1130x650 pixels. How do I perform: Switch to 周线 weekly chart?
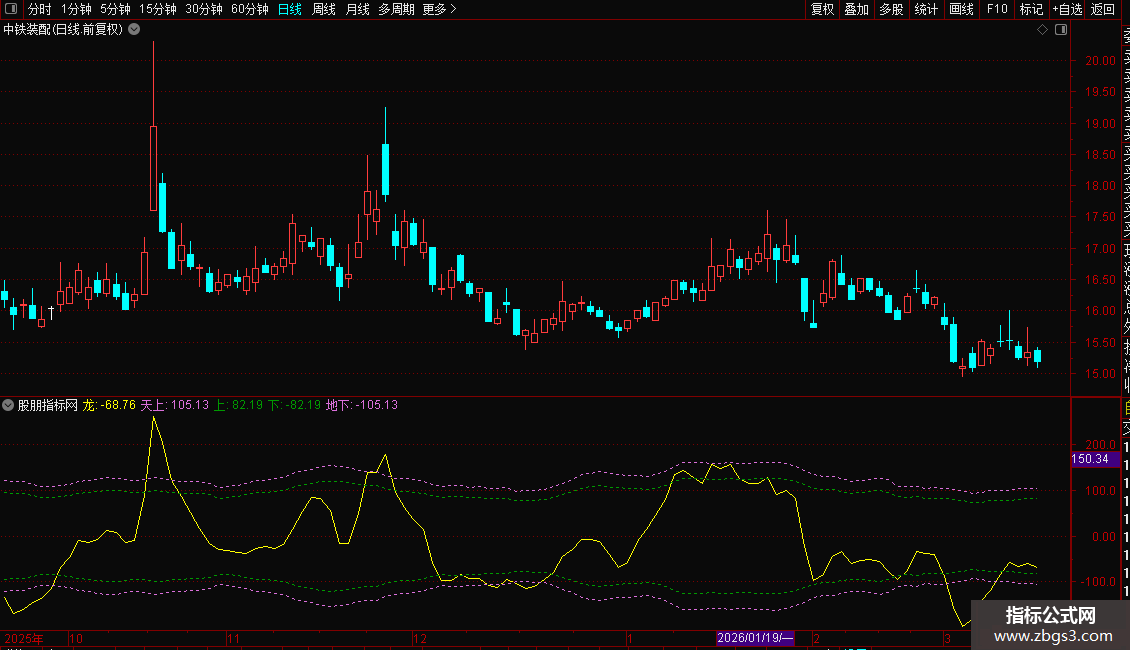point(324,9)
